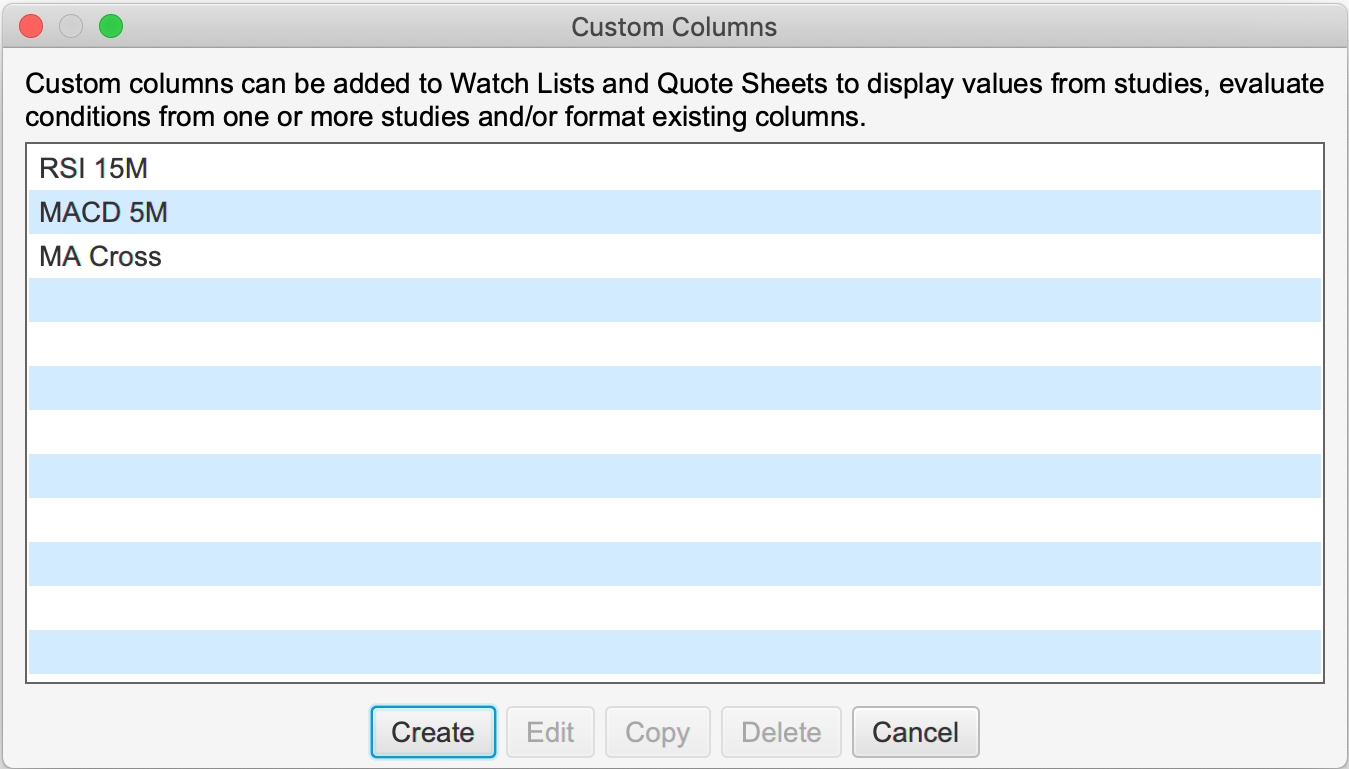Viewport: 1349px width, 769px height.
Task: Select the MA Cross entry
Action: 675,256
